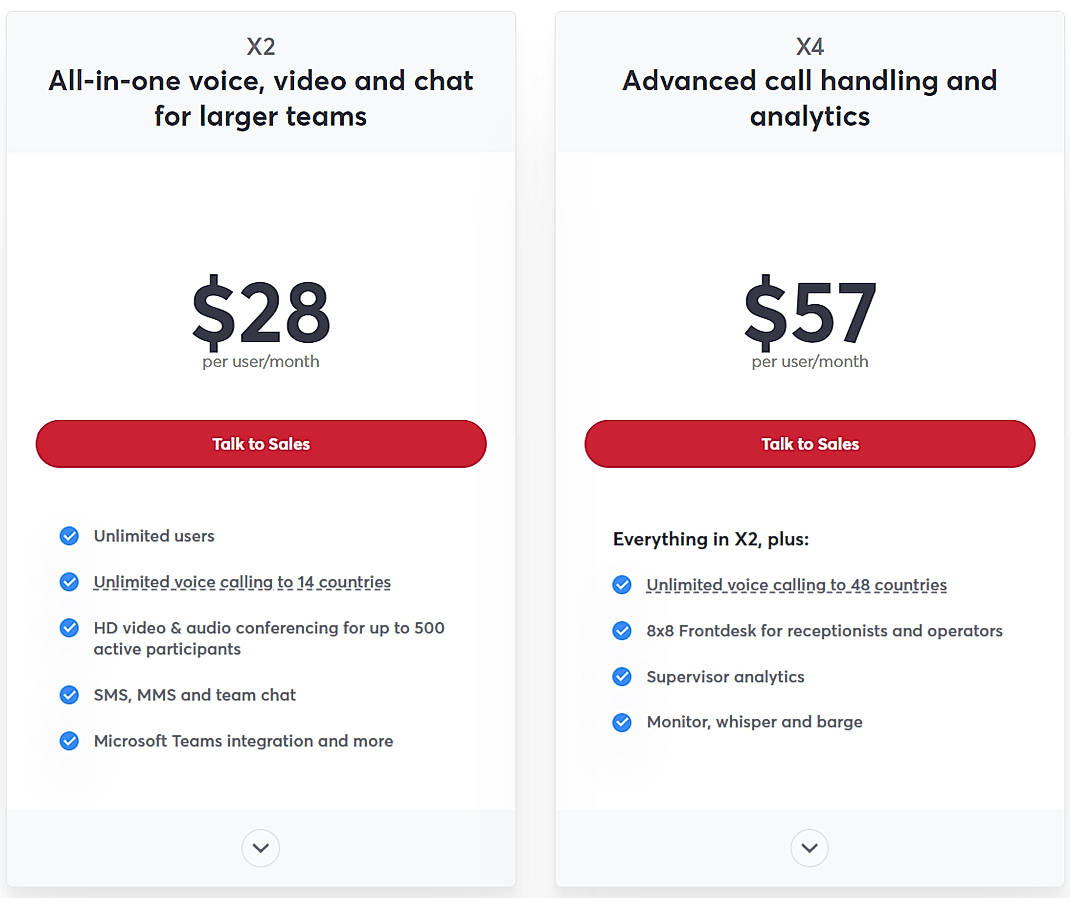Click the checkmark next to unlimited voice calling

(x=69, y=582)
